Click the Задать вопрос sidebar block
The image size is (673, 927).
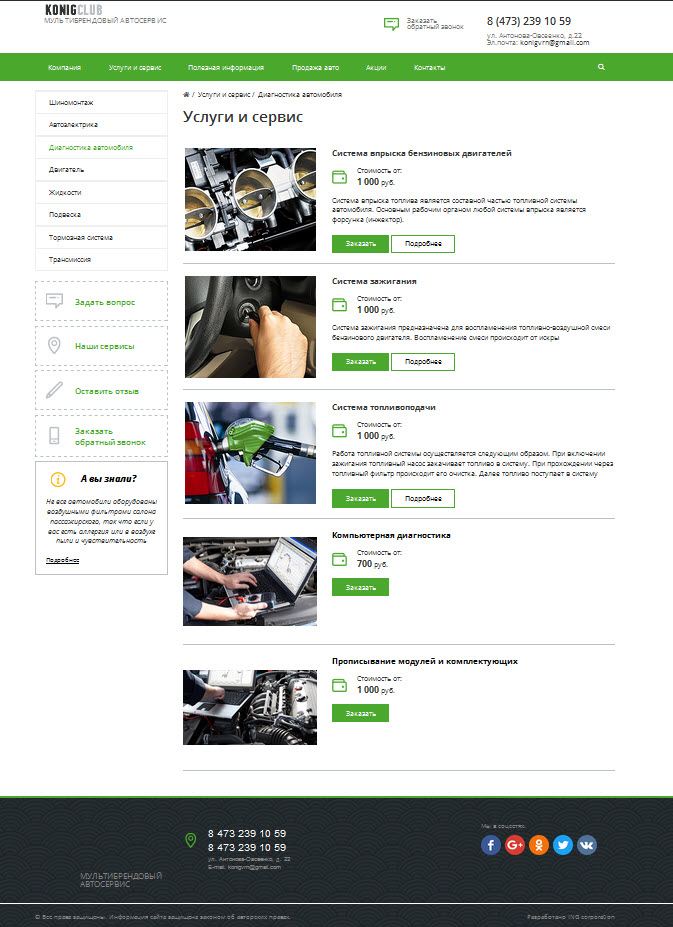101,302
